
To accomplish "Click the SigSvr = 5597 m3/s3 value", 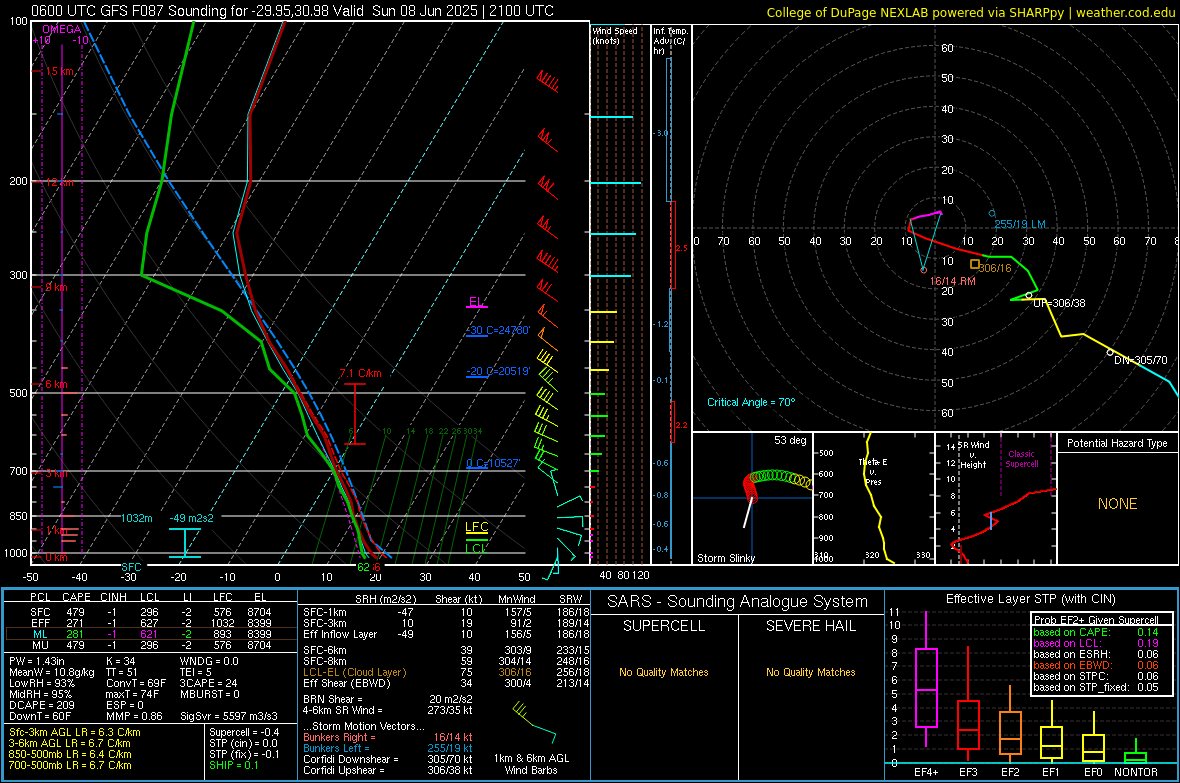I will coord(228,716).
